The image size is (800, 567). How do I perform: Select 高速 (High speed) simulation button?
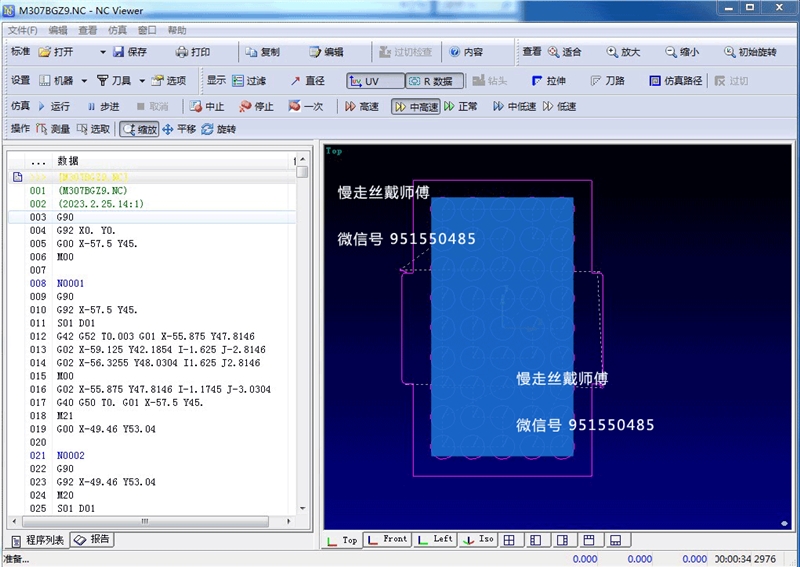pos(362,106)
